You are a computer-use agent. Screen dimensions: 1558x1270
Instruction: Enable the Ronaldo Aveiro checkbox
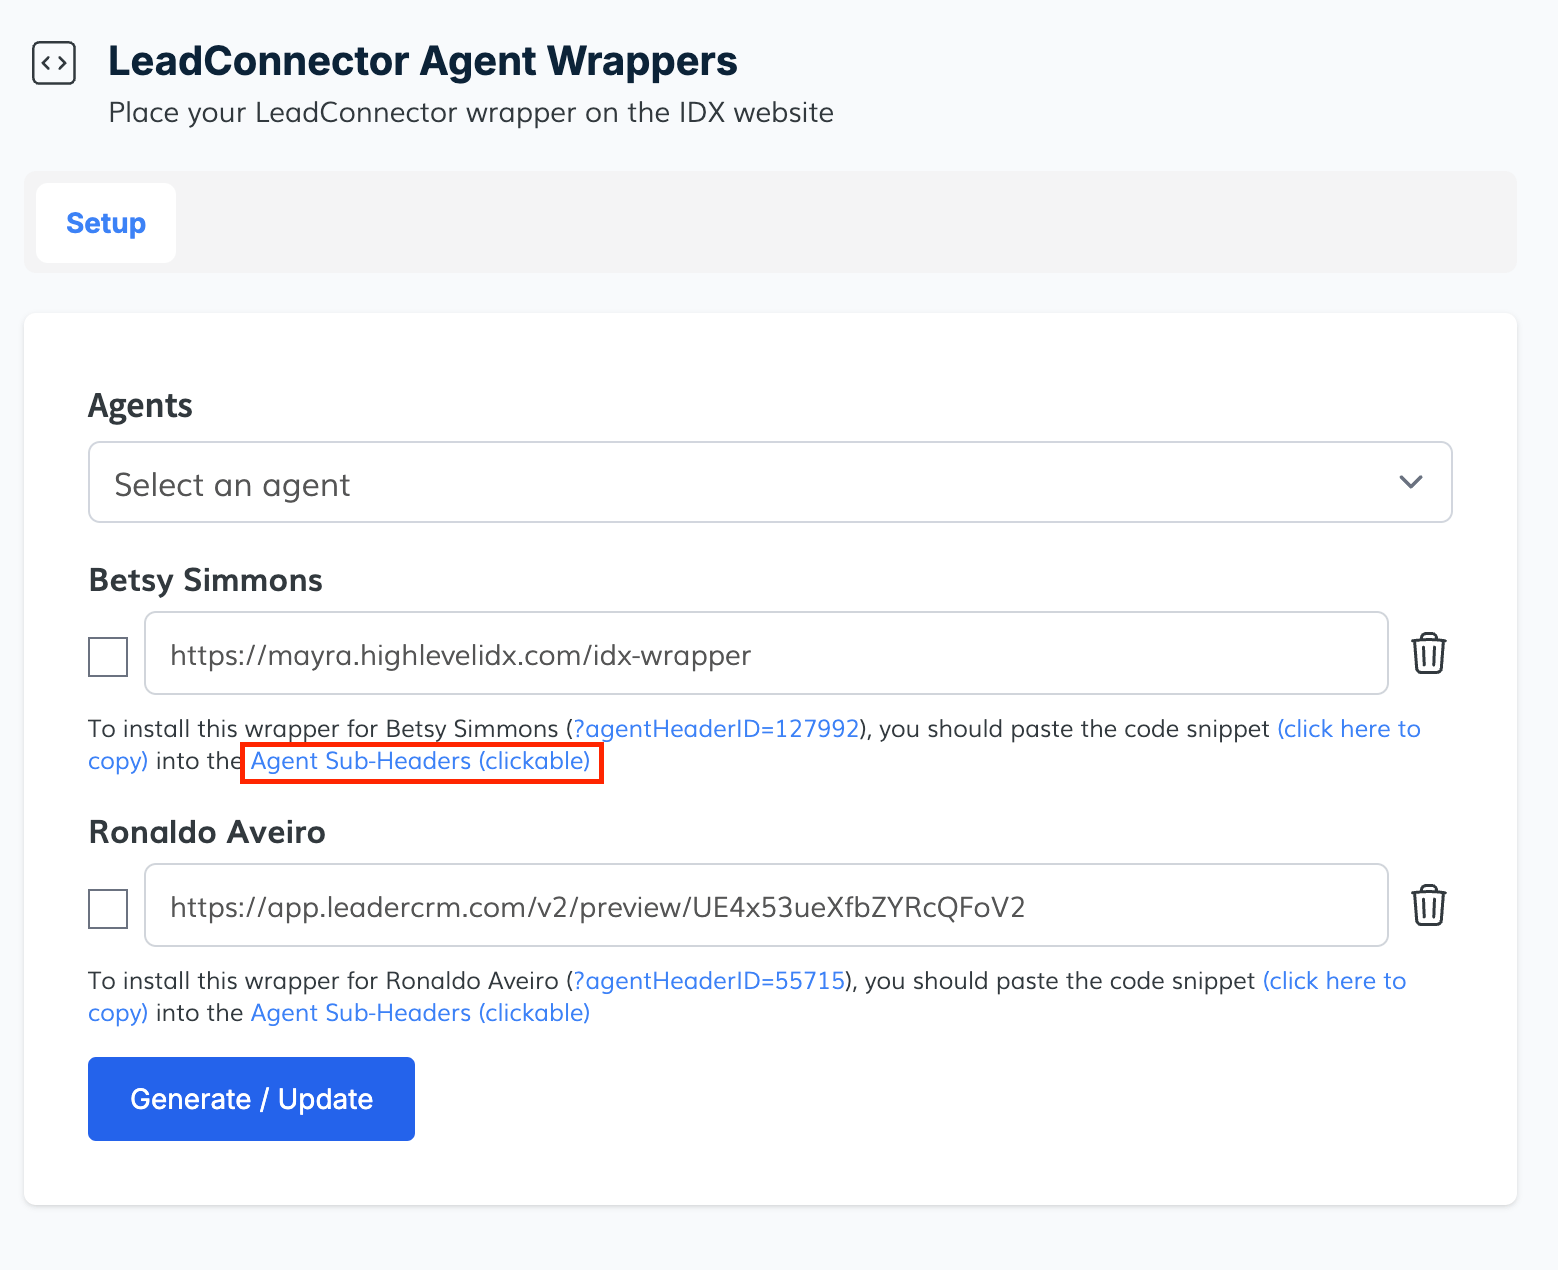pos(108,909)
